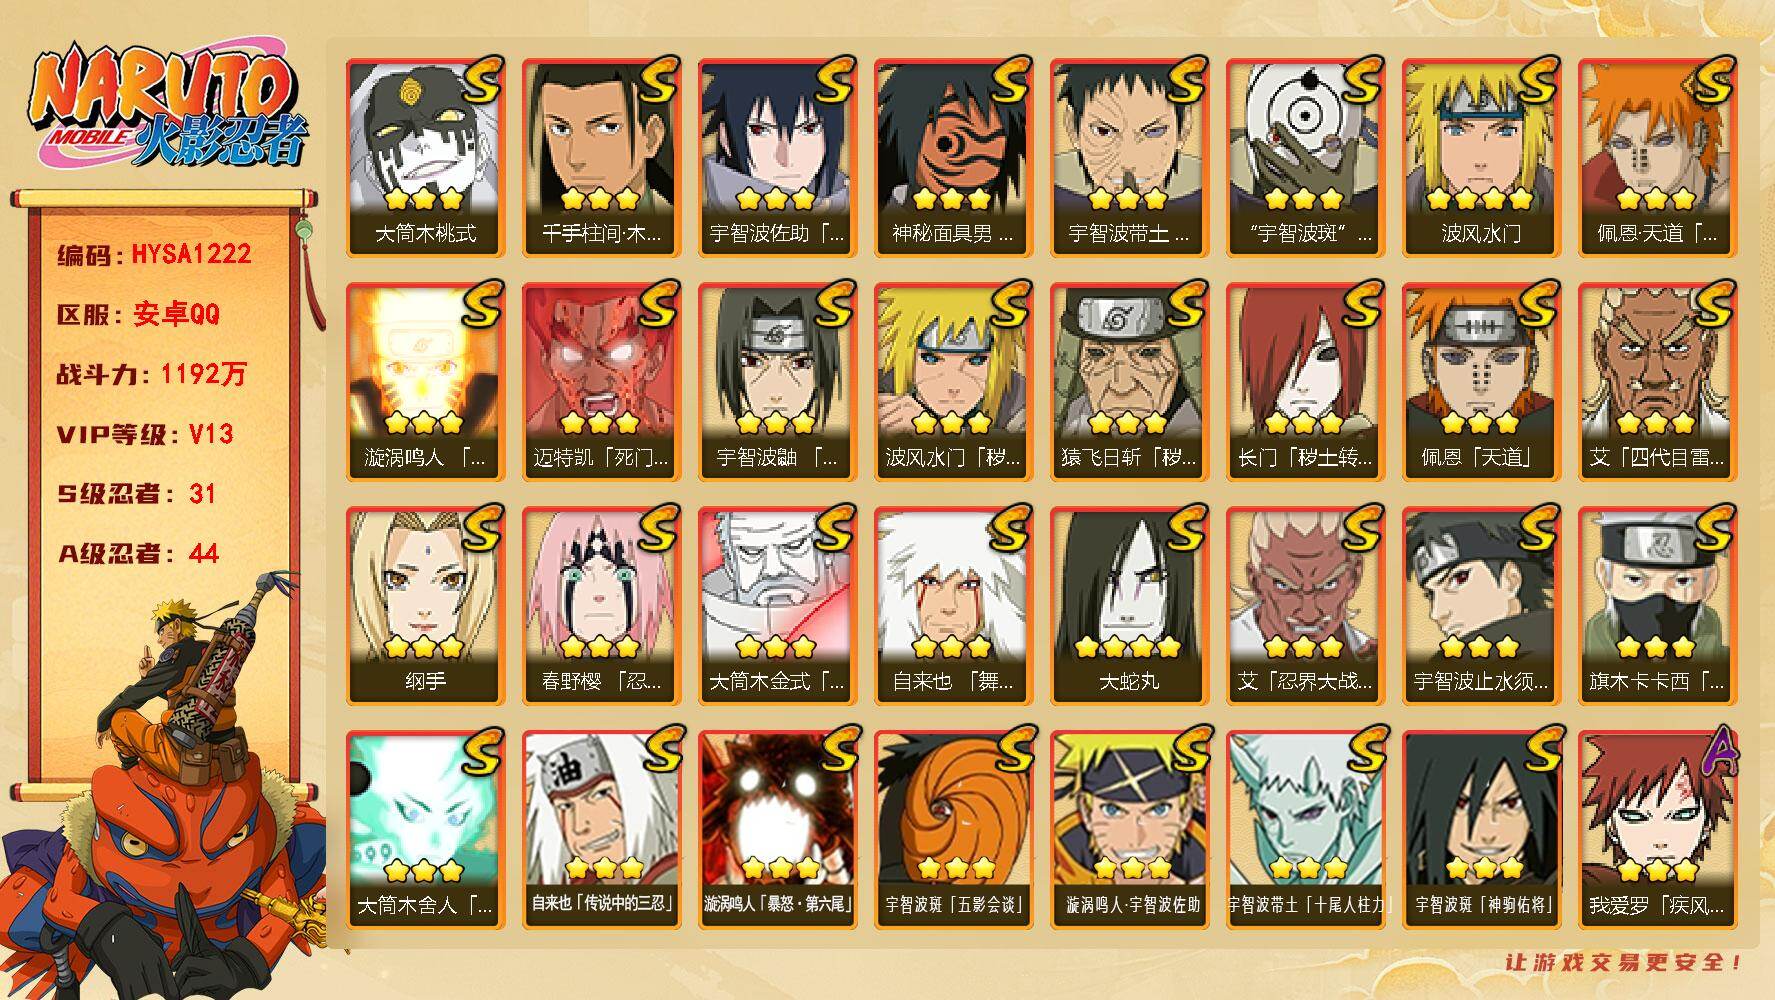Click the A级忍者 44 count
The image size is (1775, 1000).
tap(138, 553)
